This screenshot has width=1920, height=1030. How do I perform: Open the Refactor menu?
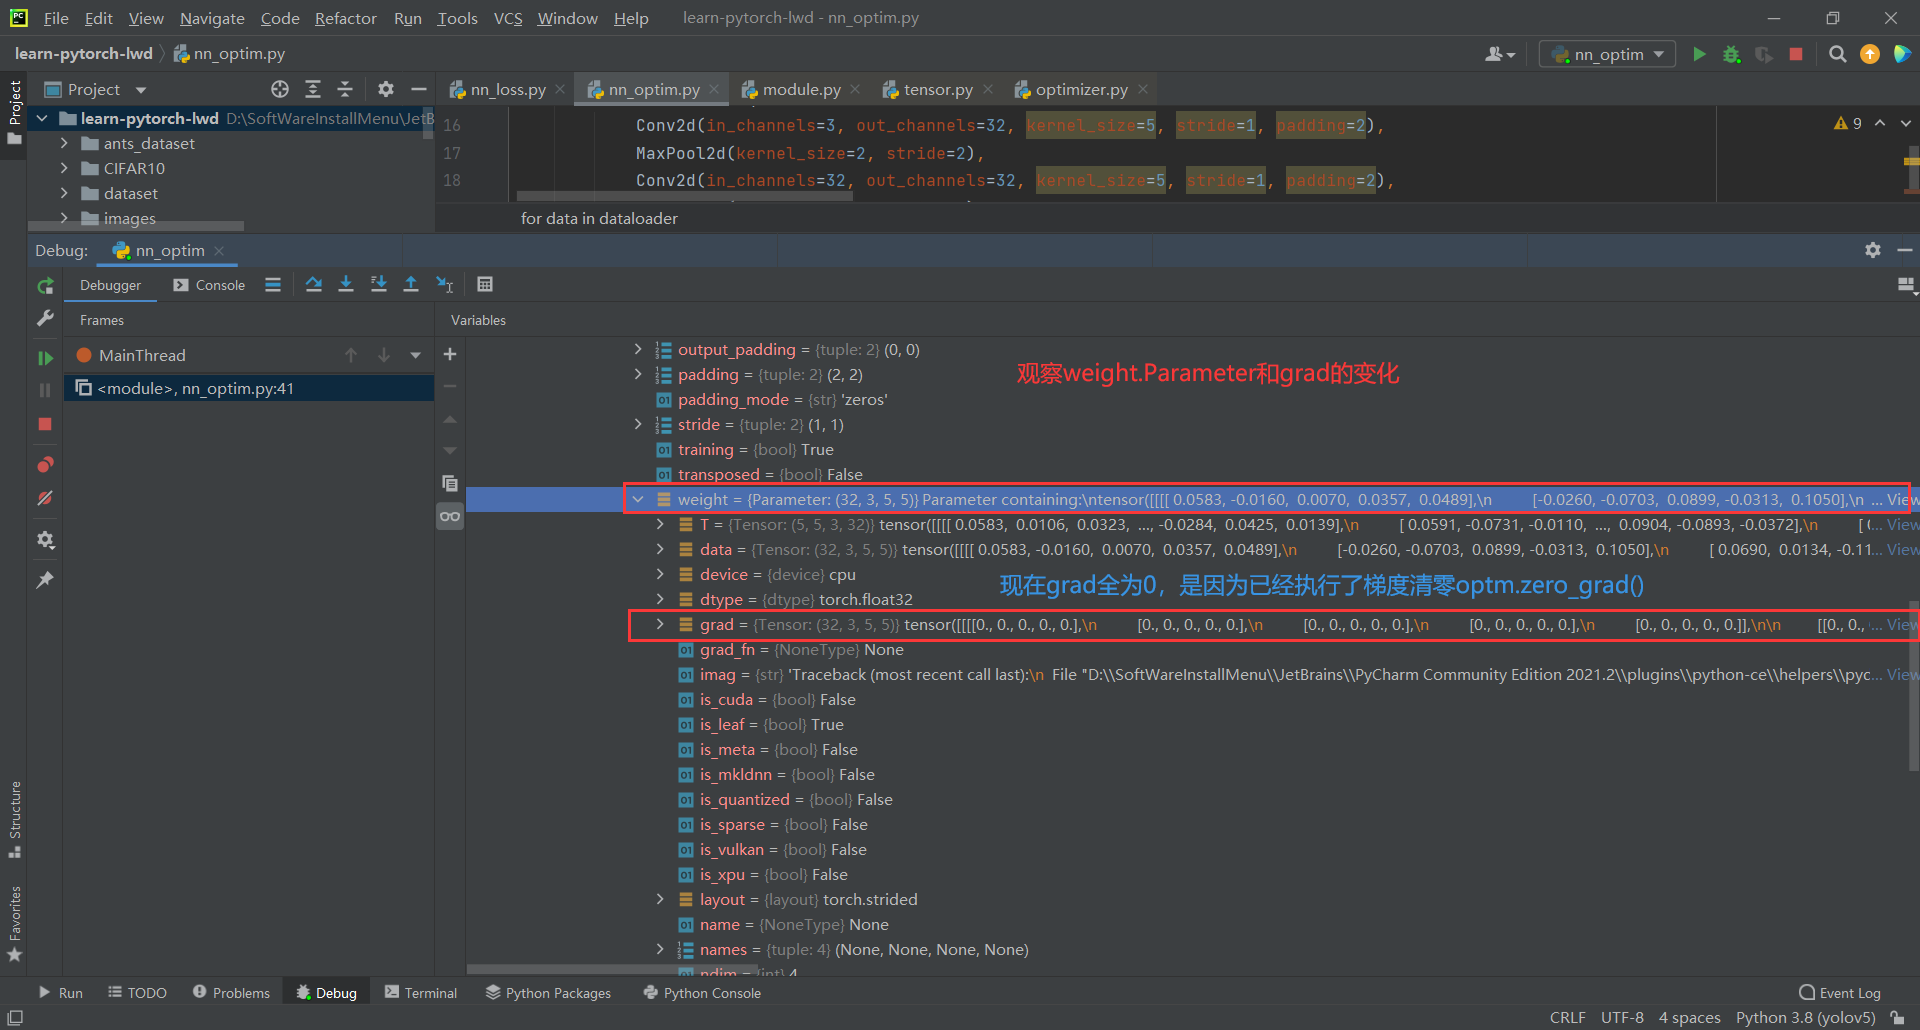click(x=345, y=18)
